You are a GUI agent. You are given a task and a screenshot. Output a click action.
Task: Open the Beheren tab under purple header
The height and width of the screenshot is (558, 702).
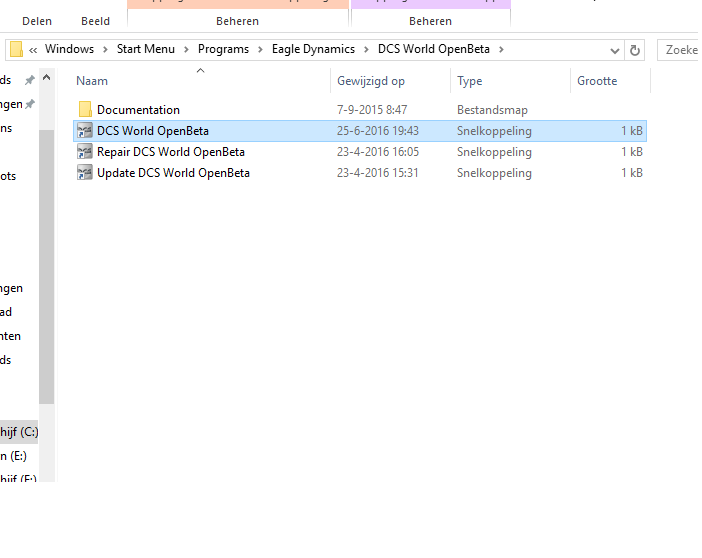coord(430,21)
